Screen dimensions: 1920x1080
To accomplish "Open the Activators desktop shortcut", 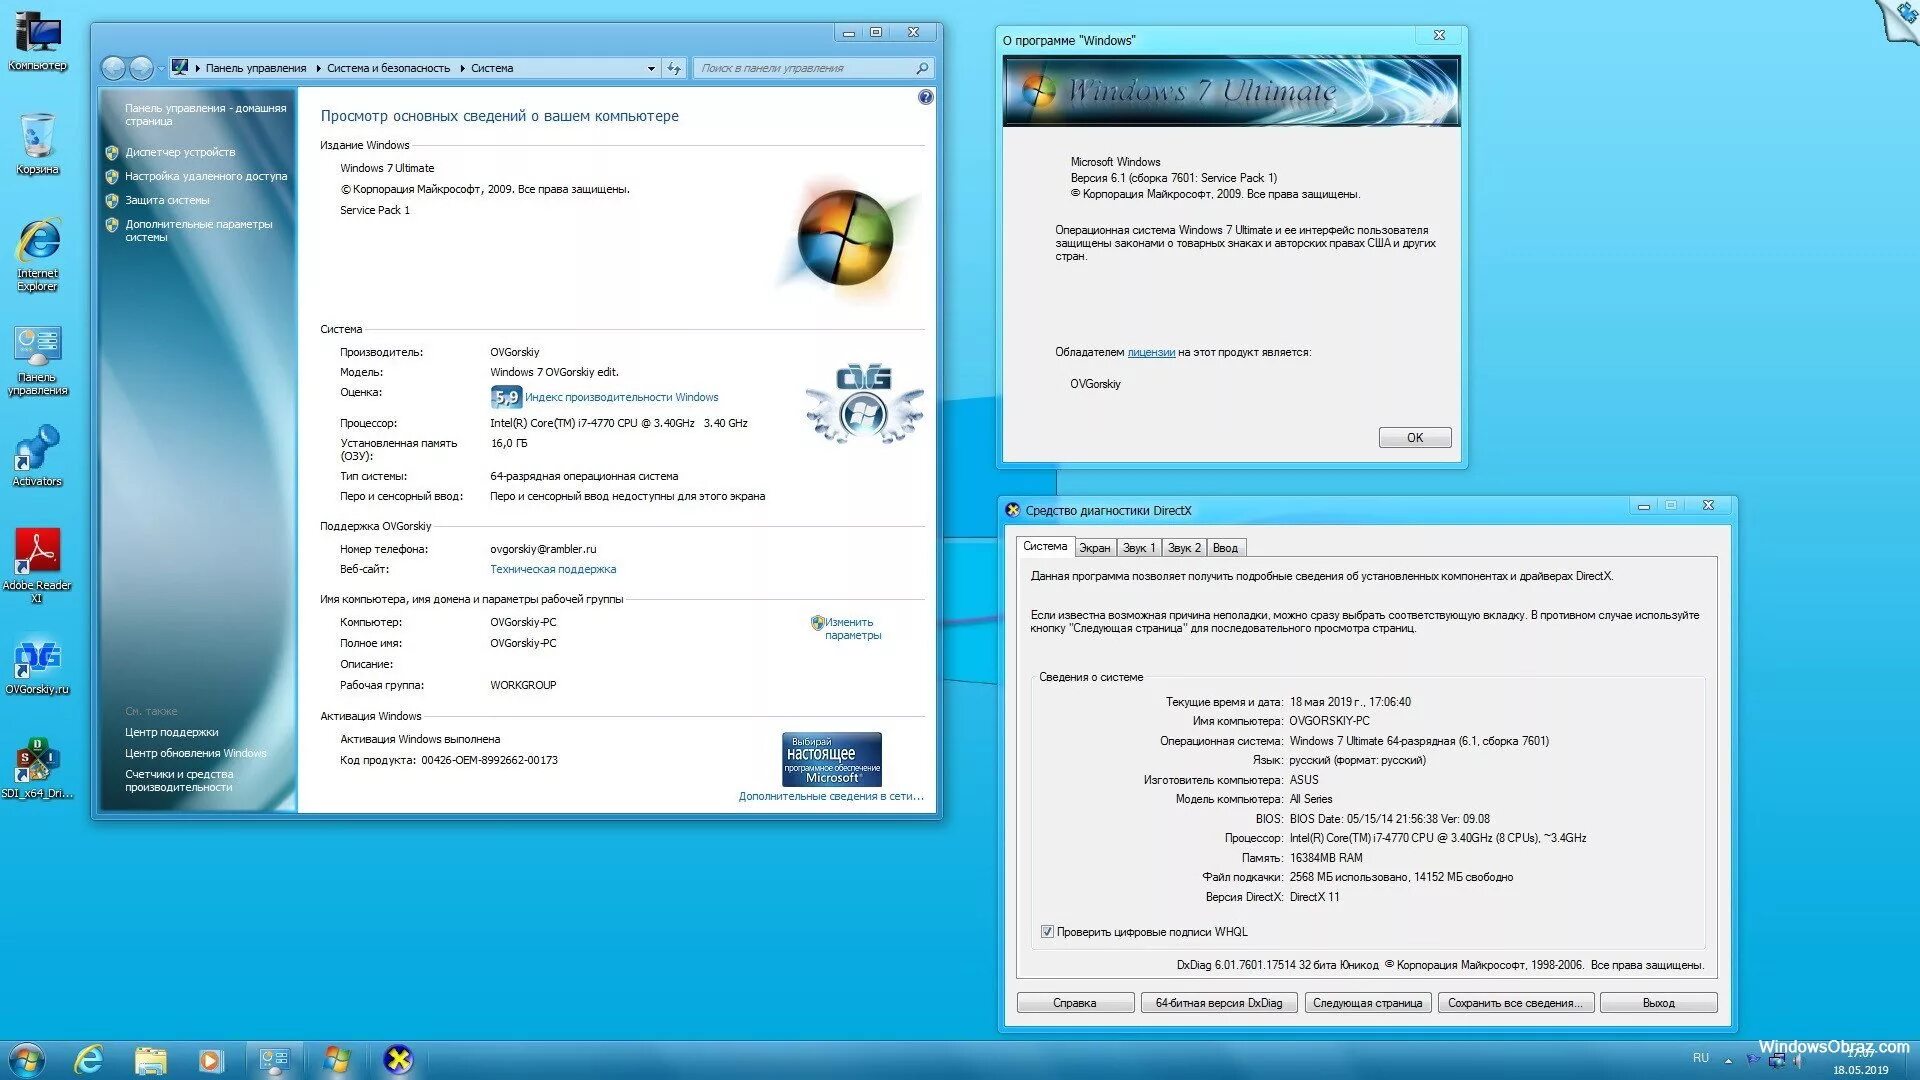I will point(38,456).
